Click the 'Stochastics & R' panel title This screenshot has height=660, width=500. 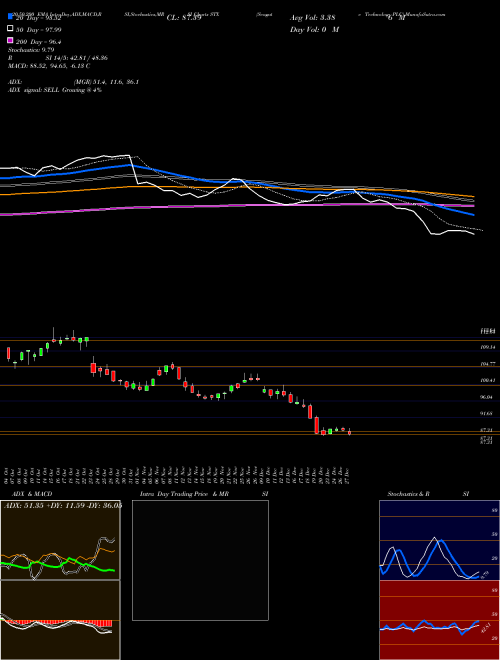pyautogui.click(x=409, y=494)
